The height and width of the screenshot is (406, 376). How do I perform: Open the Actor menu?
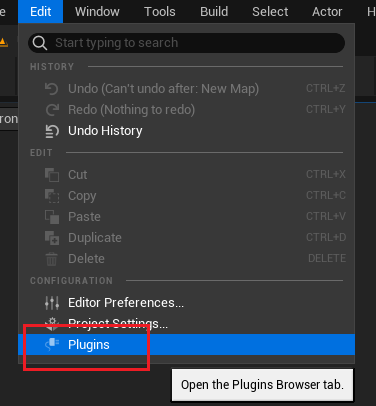click(327, 12)
